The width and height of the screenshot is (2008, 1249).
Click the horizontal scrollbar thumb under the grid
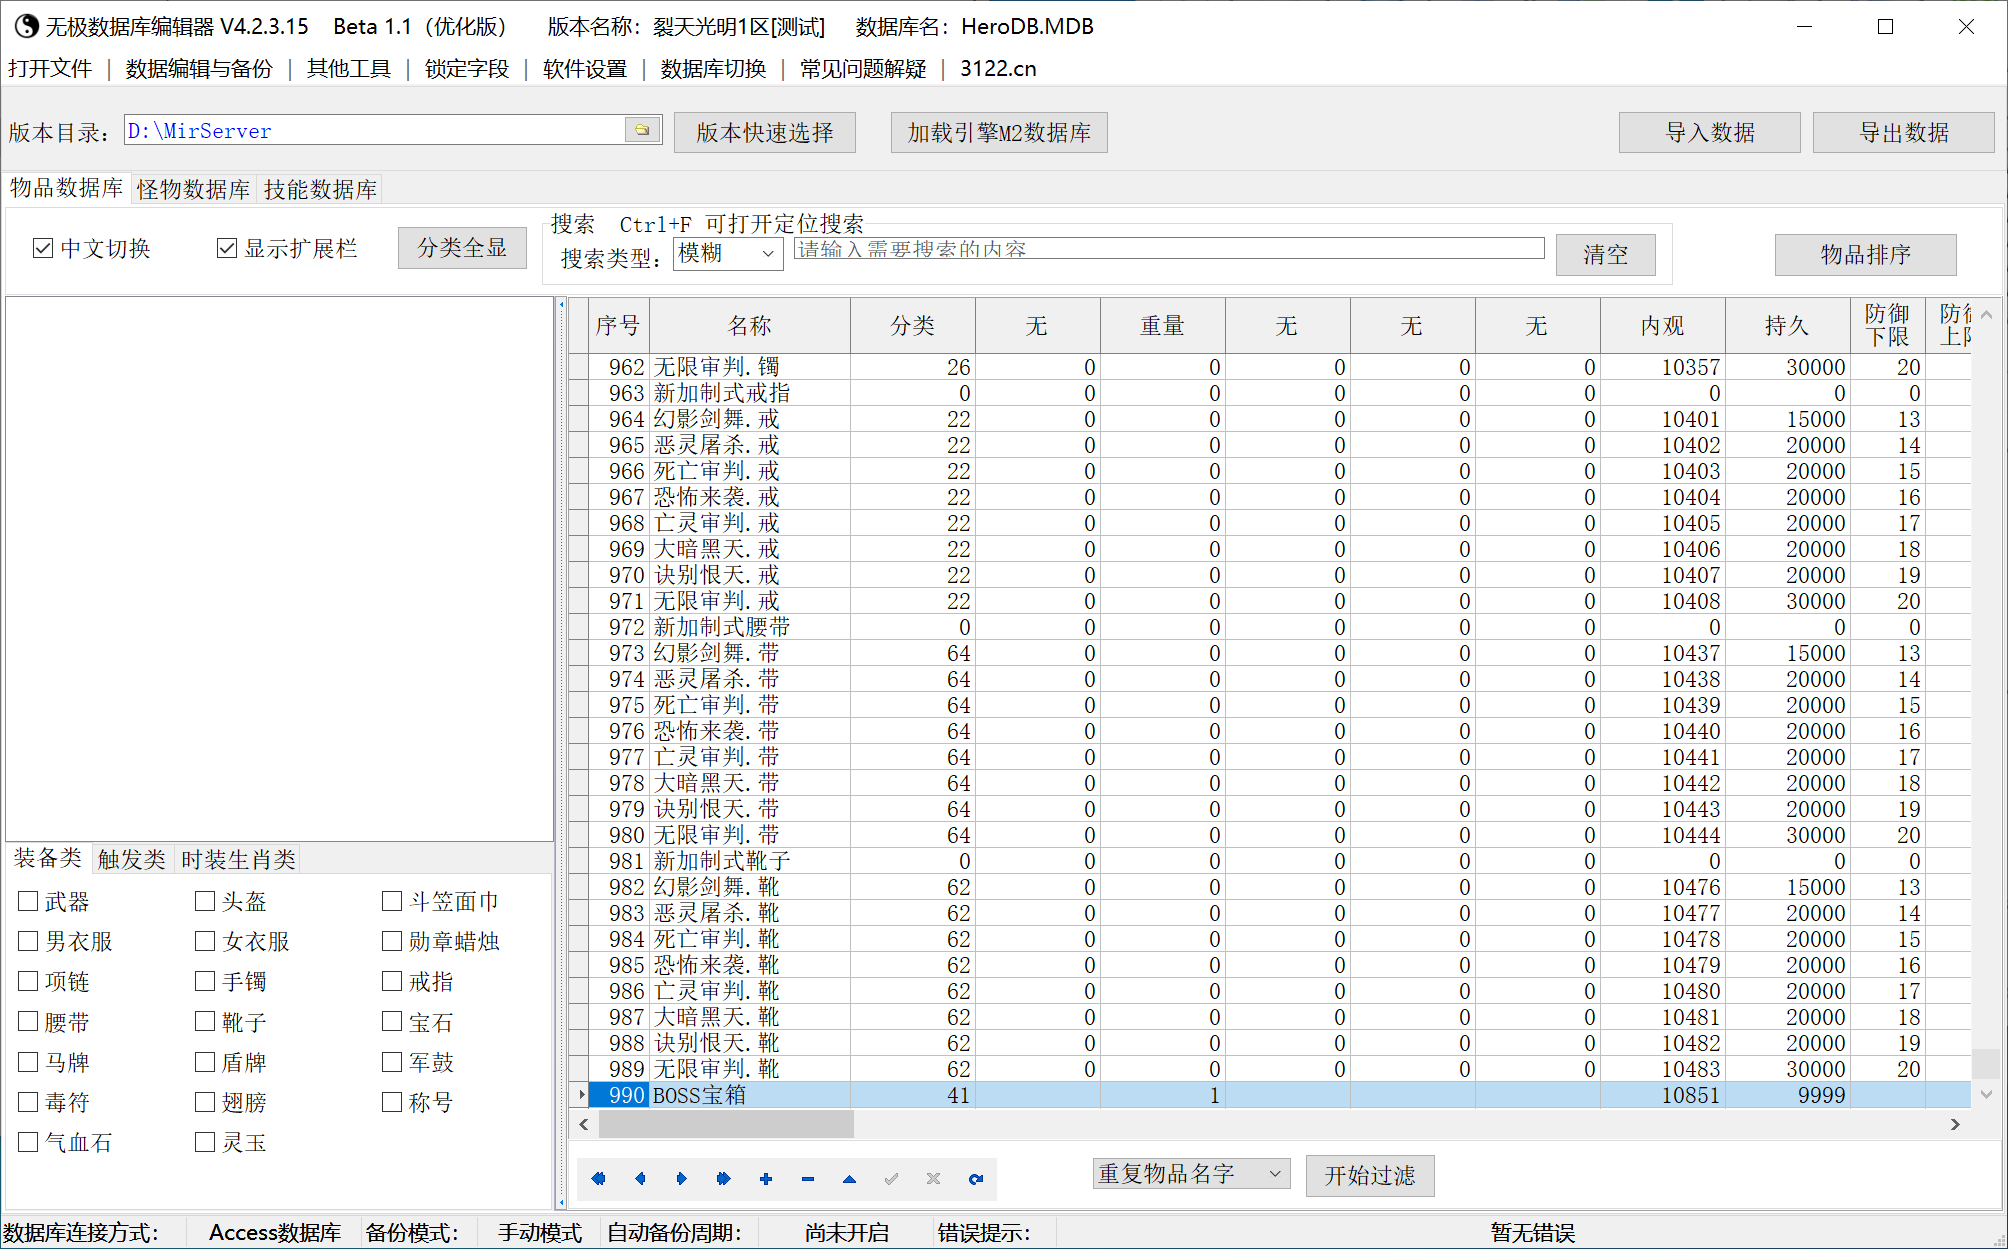pyautogui.click(x=726, y=1124)
